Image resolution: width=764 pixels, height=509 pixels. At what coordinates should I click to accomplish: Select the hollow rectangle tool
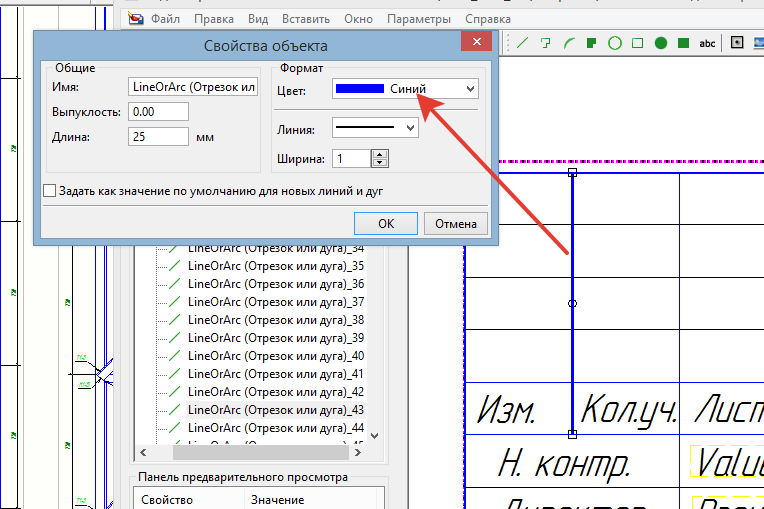point(638,43)
